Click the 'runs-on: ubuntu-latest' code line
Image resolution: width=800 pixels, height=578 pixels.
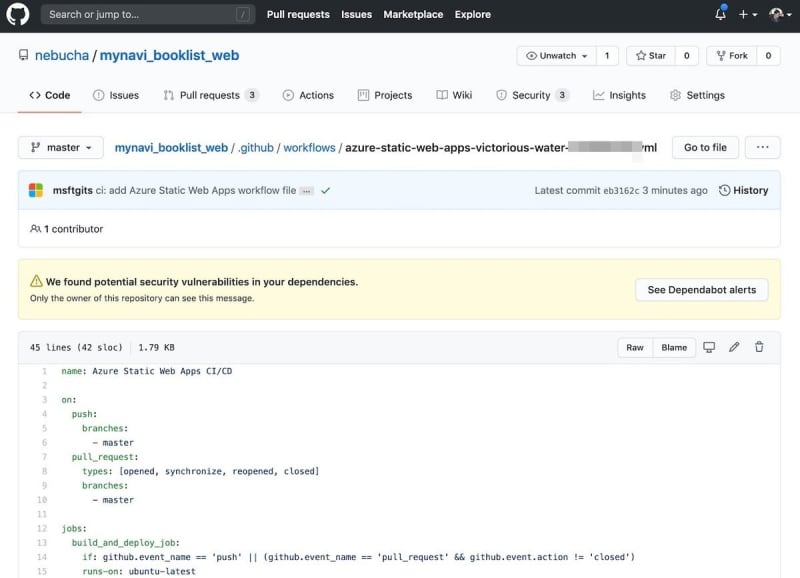[139, 571]
